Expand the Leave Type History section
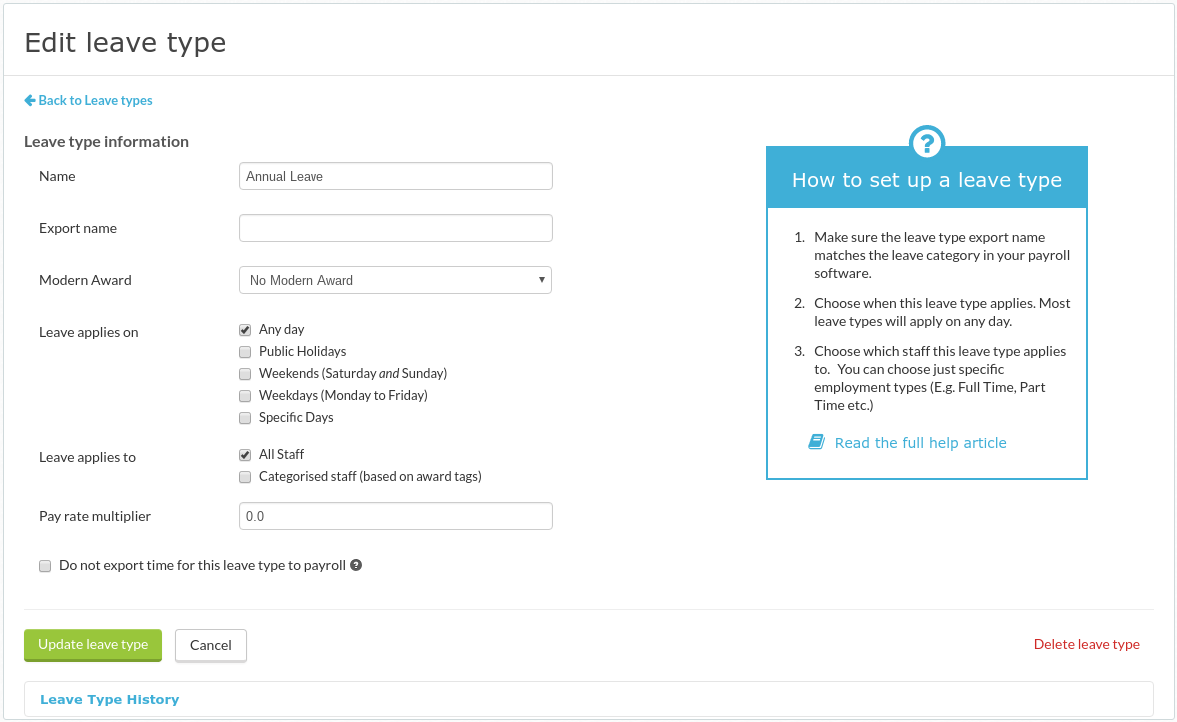1177x722 pixels. (x=109, y=699)
